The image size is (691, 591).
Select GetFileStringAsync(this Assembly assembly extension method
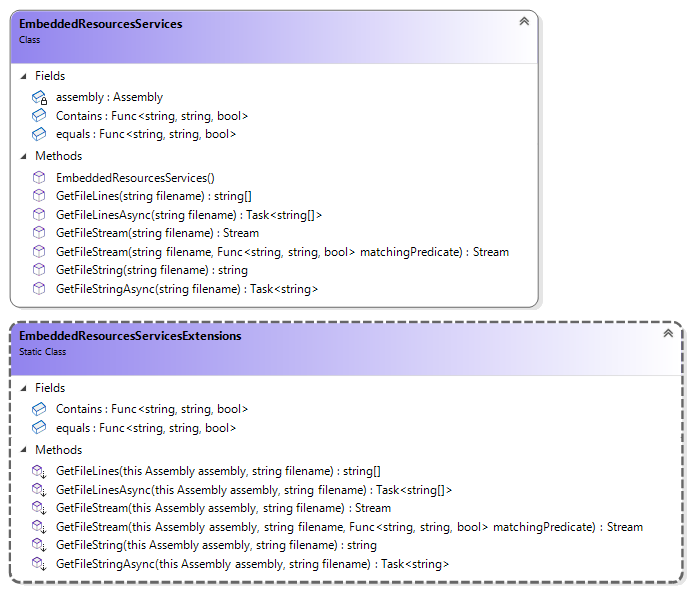tap(253, 564)
